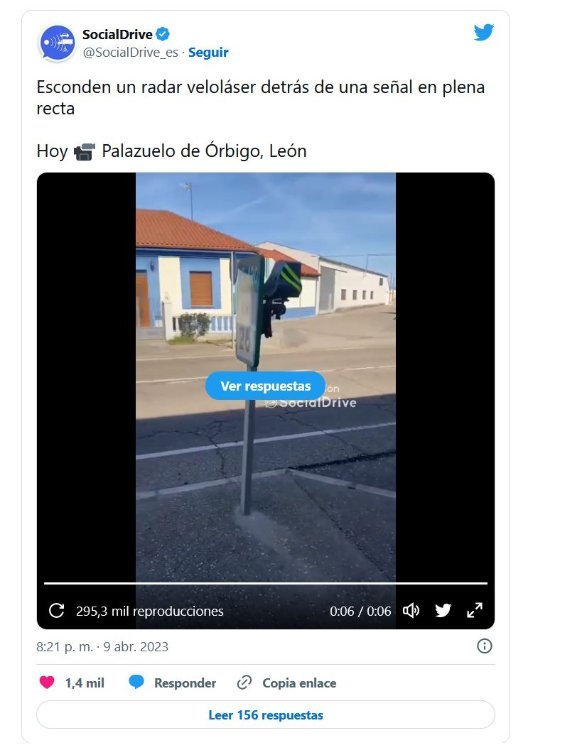Like the tweet with the heart icon
Viewport: 587px width, 750px height.
click(47, 682)
